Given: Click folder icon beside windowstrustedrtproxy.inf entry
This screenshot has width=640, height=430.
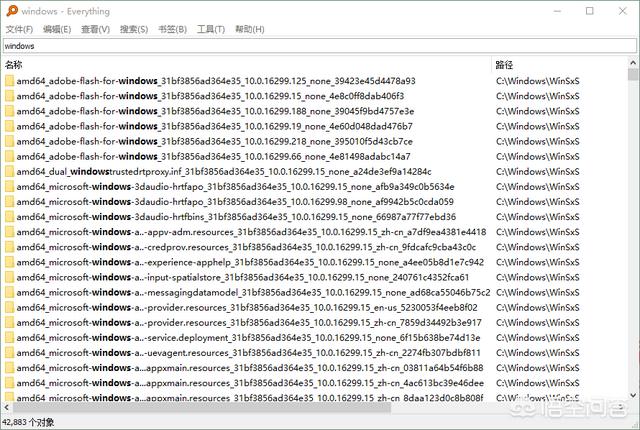Looking at the screenshot, I should coord(9,171).
